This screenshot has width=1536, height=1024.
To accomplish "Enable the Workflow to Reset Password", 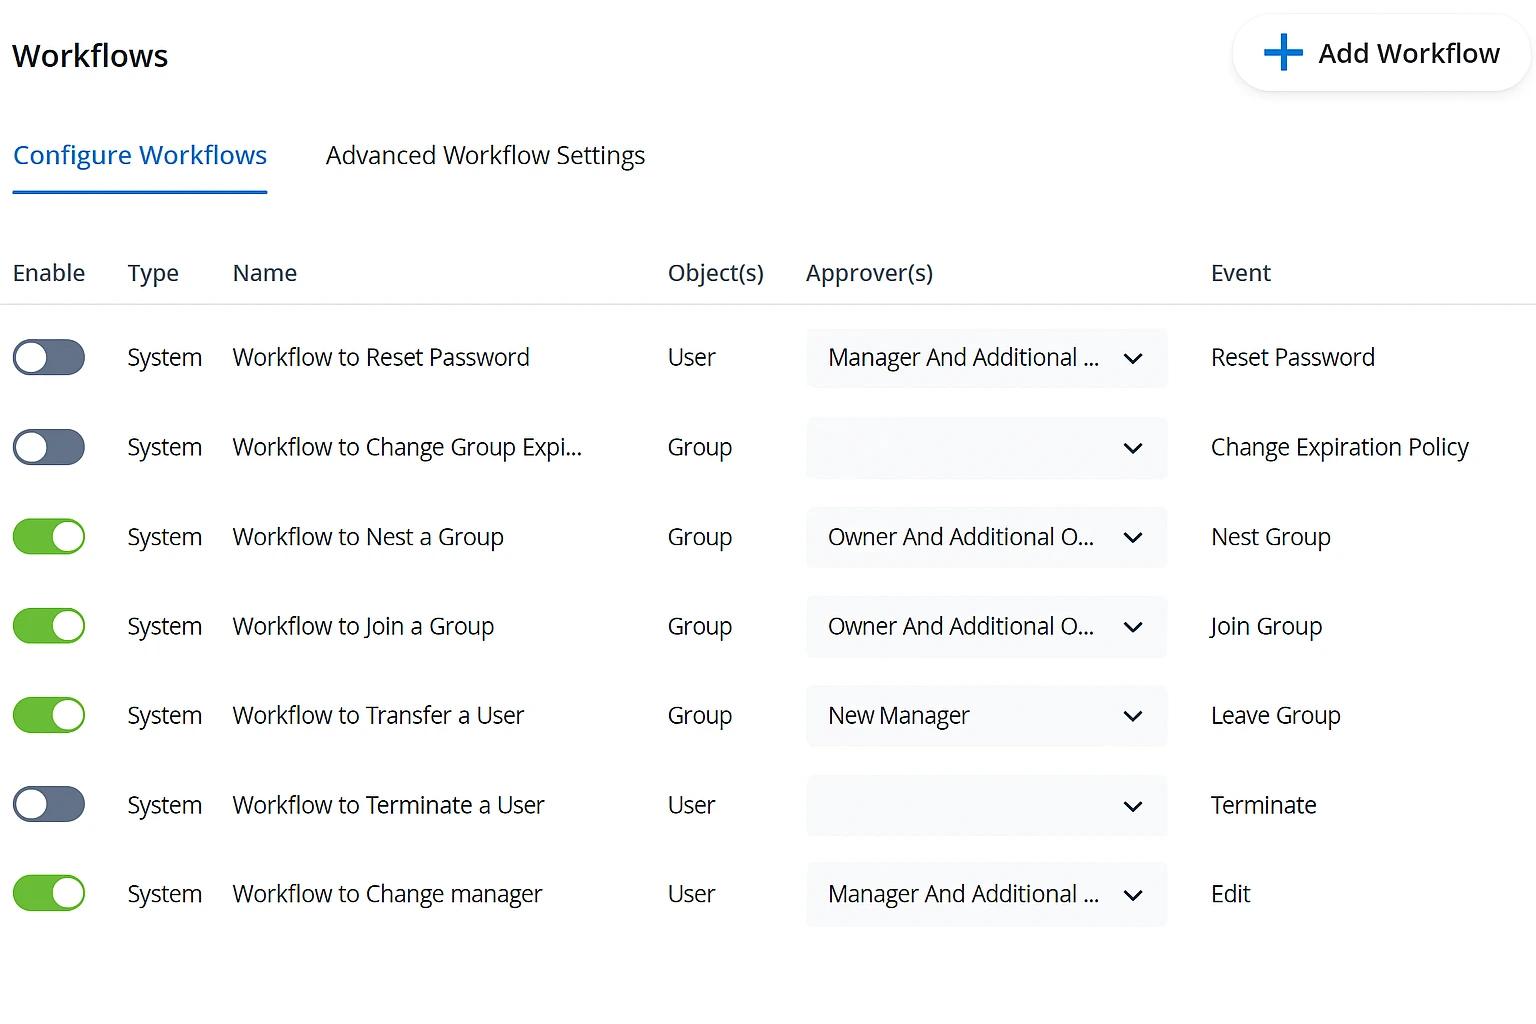I will tap(48, 357).
